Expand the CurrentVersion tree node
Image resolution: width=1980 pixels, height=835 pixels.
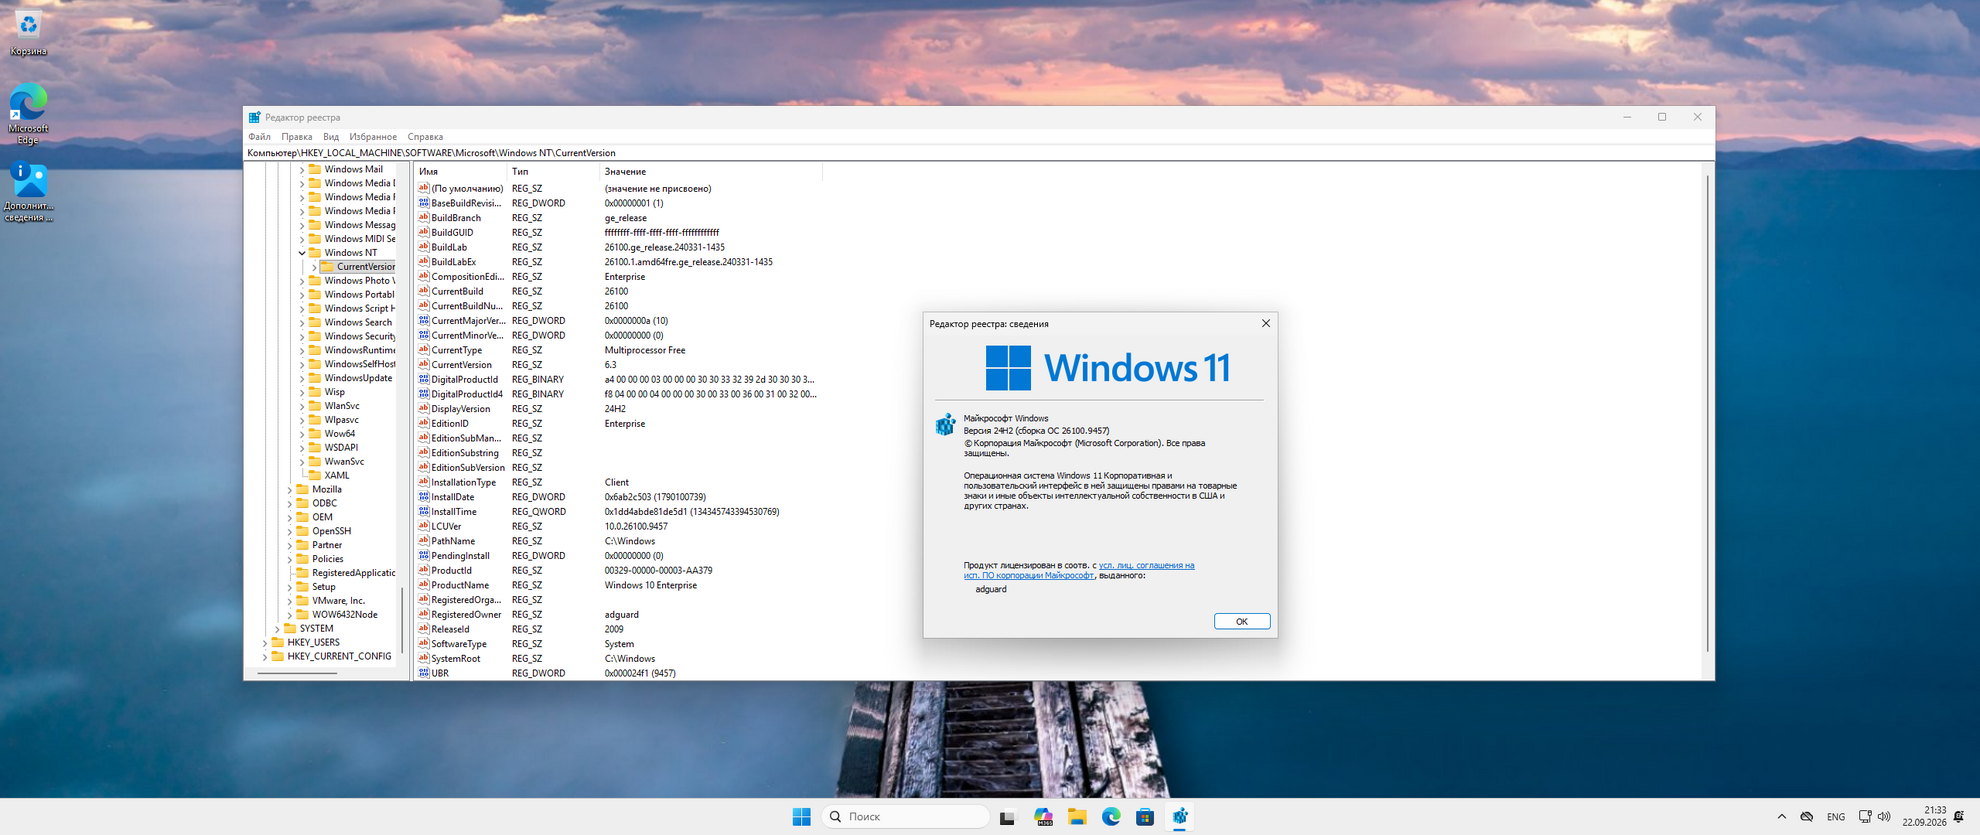(314, 267)
